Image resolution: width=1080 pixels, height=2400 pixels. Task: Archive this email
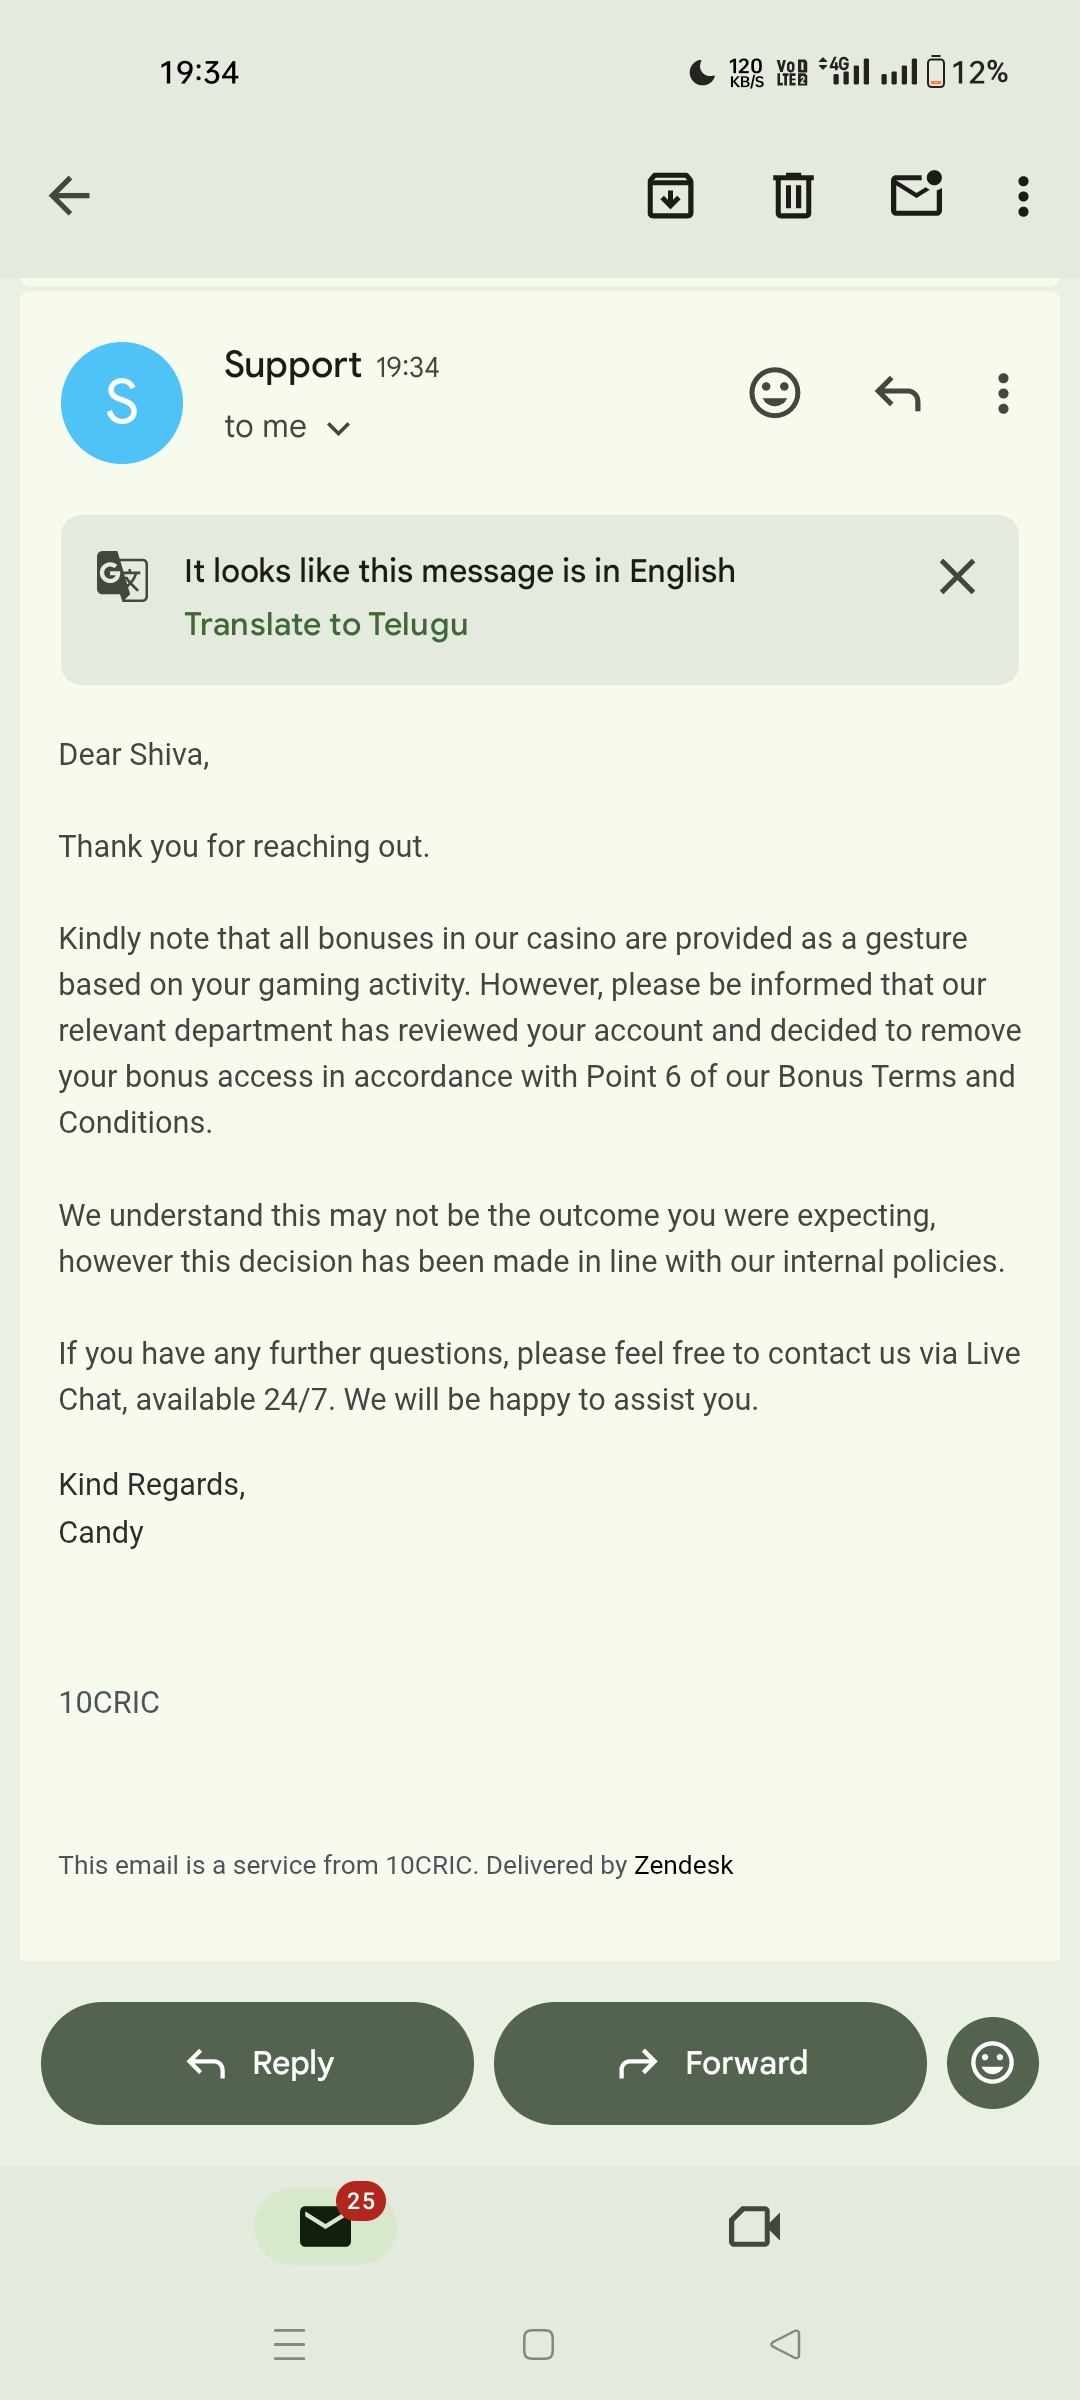pos(670,195)
